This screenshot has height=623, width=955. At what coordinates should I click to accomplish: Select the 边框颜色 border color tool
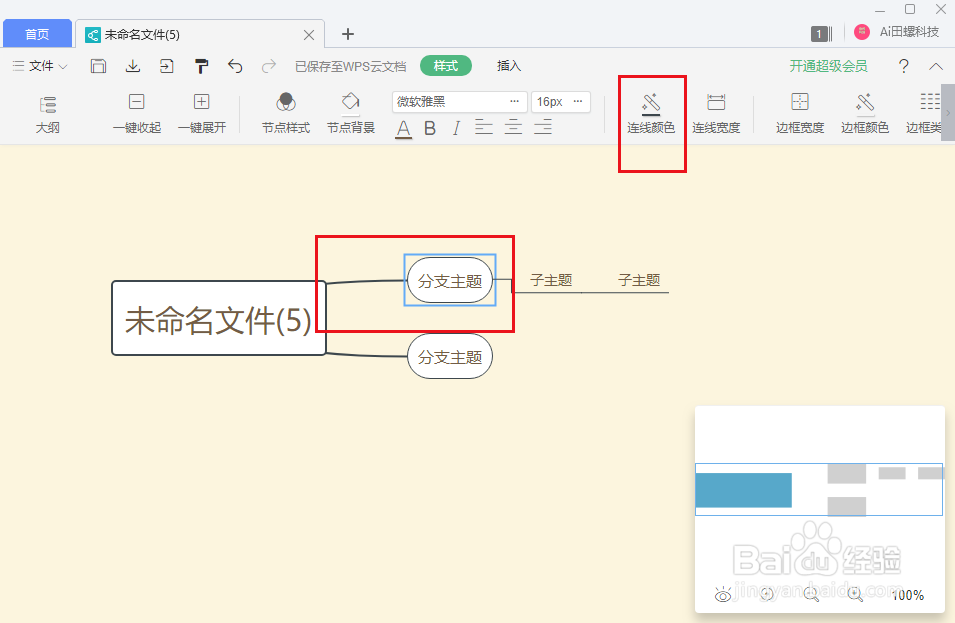coord(864,112)
